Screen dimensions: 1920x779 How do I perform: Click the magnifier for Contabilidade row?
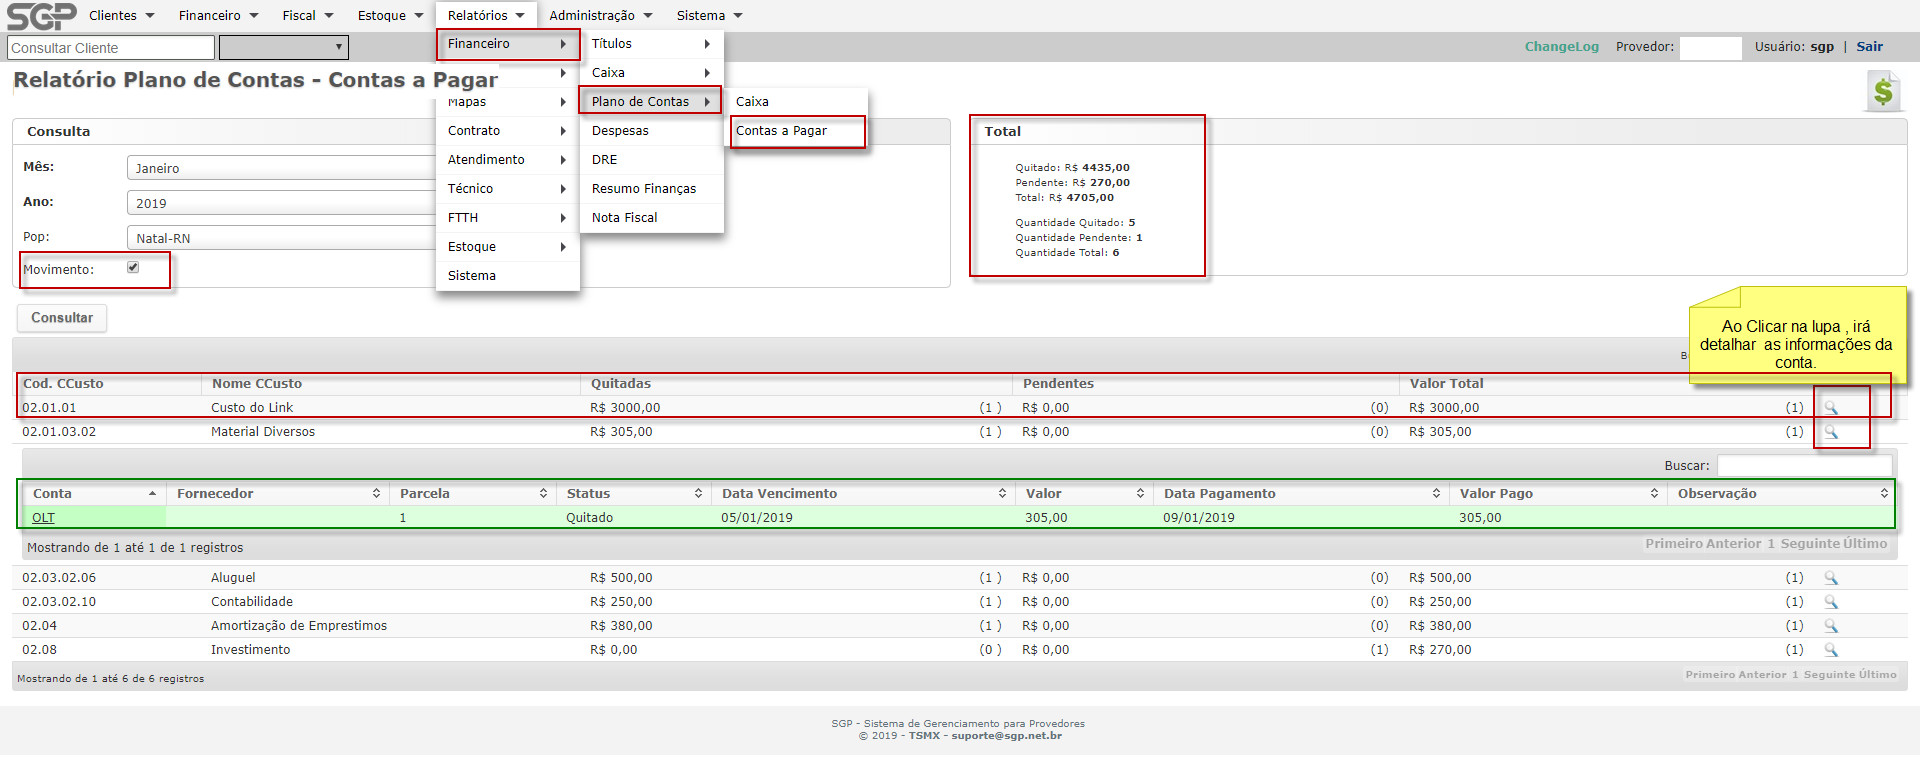pyautogui.click(x=1831, y=602)
